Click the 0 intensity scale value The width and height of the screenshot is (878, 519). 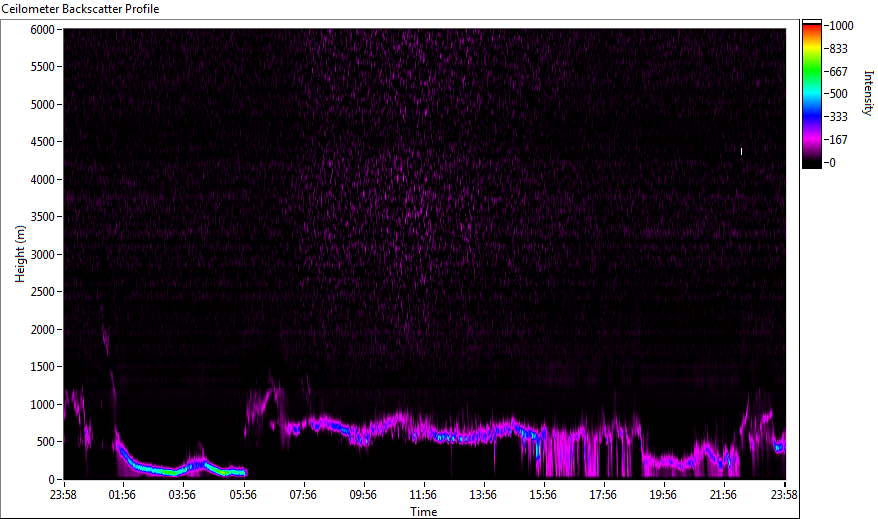833,163
